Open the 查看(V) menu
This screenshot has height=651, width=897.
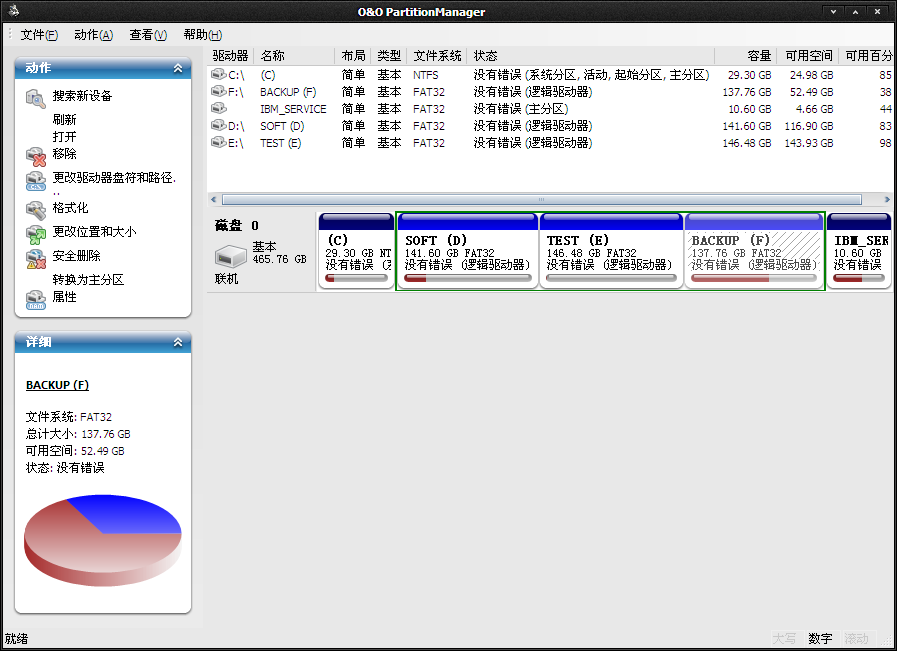pos(148,35)
